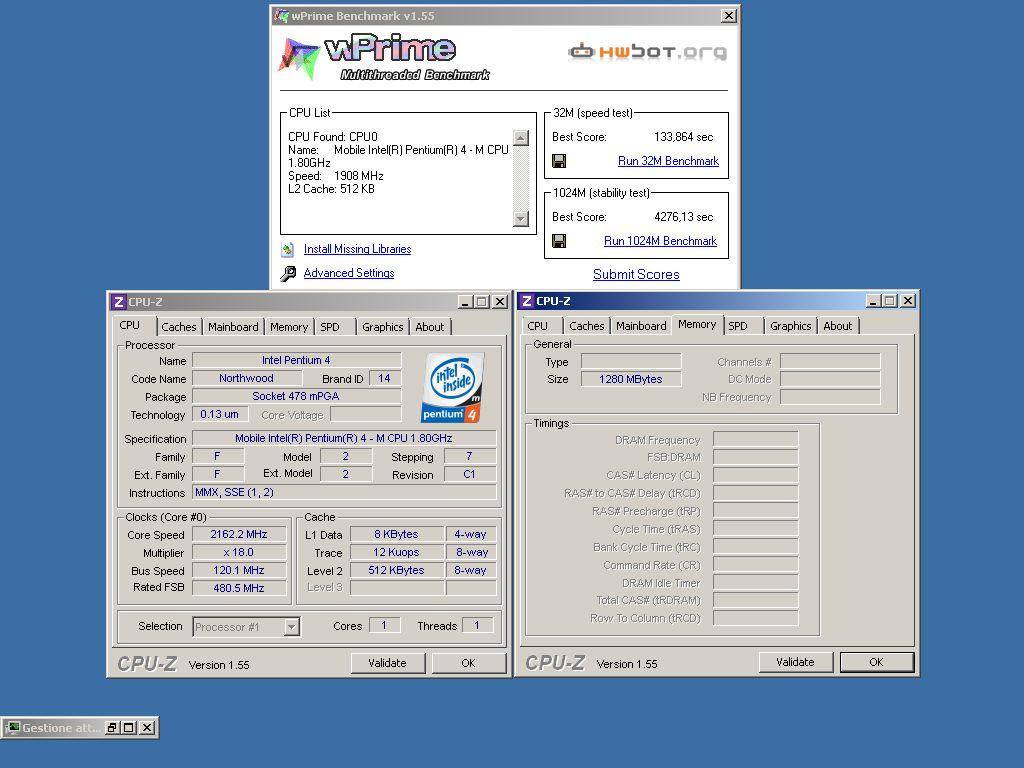Click the CPU List scroll down arrow

520,219
